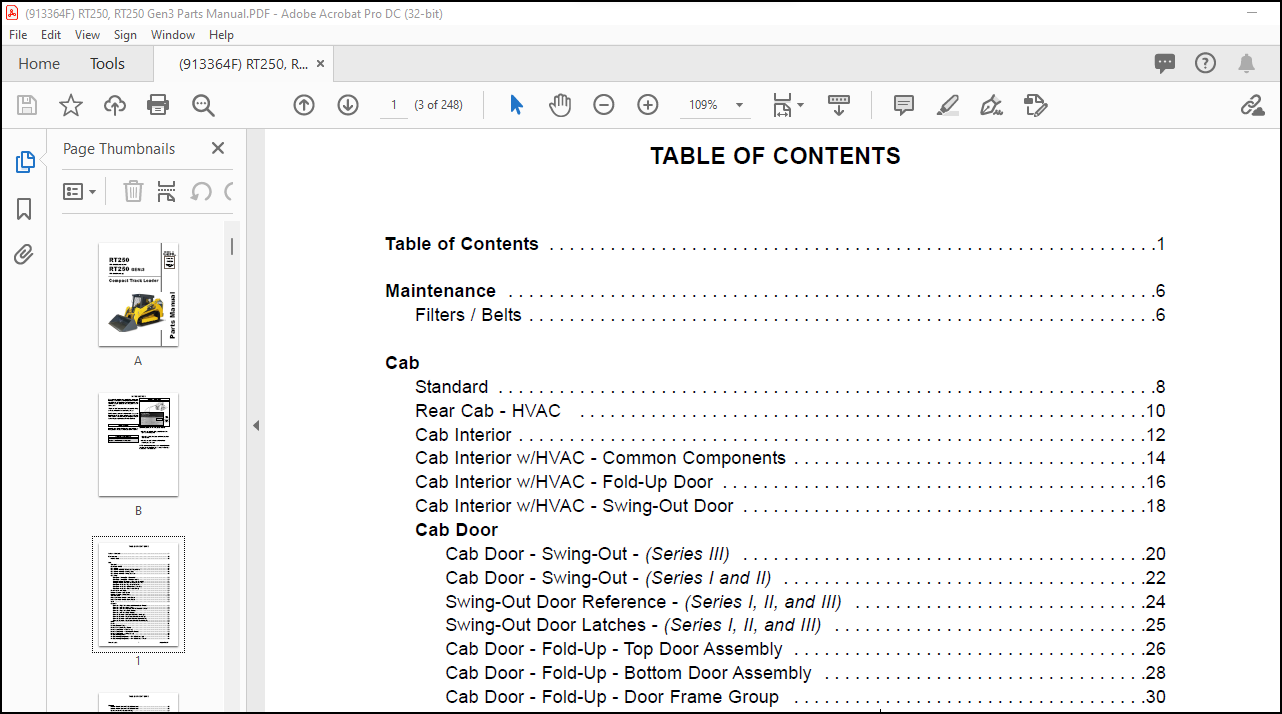1282x714 pixels.
Task: Open the View menu
Action: click(x=87, y=34)
